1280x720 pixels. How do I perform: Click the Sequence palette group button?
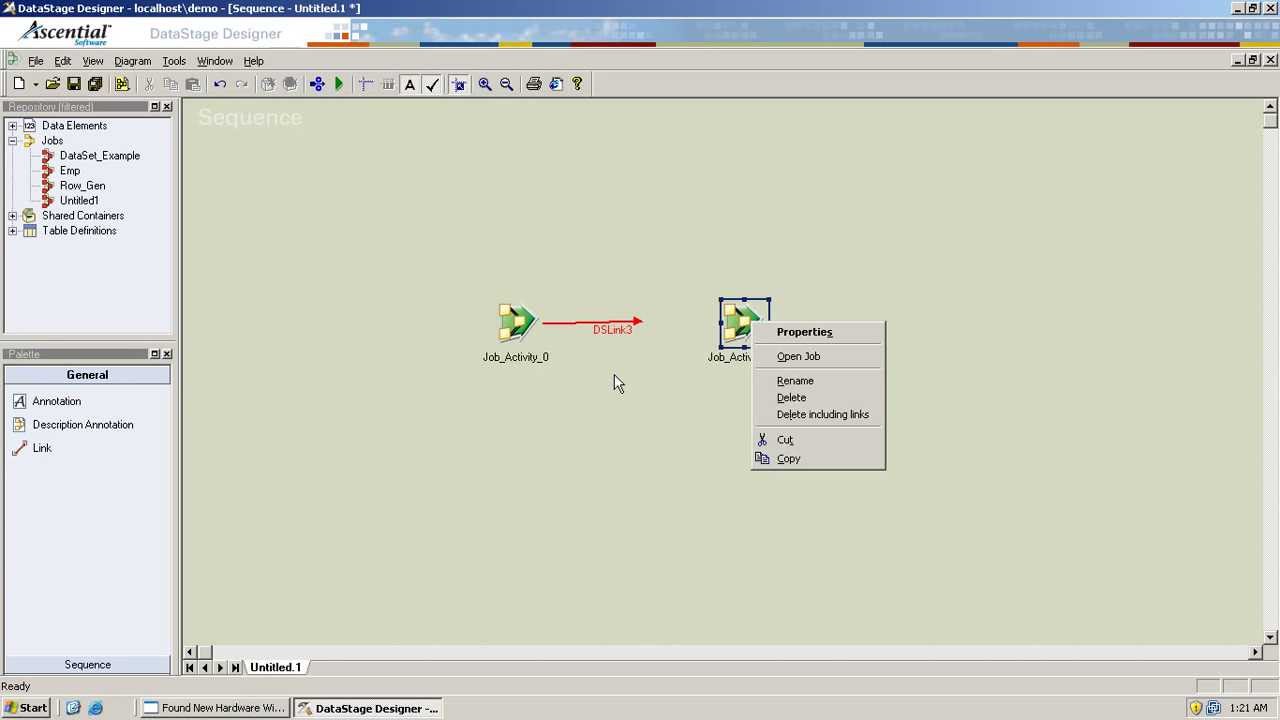[87, 665]
